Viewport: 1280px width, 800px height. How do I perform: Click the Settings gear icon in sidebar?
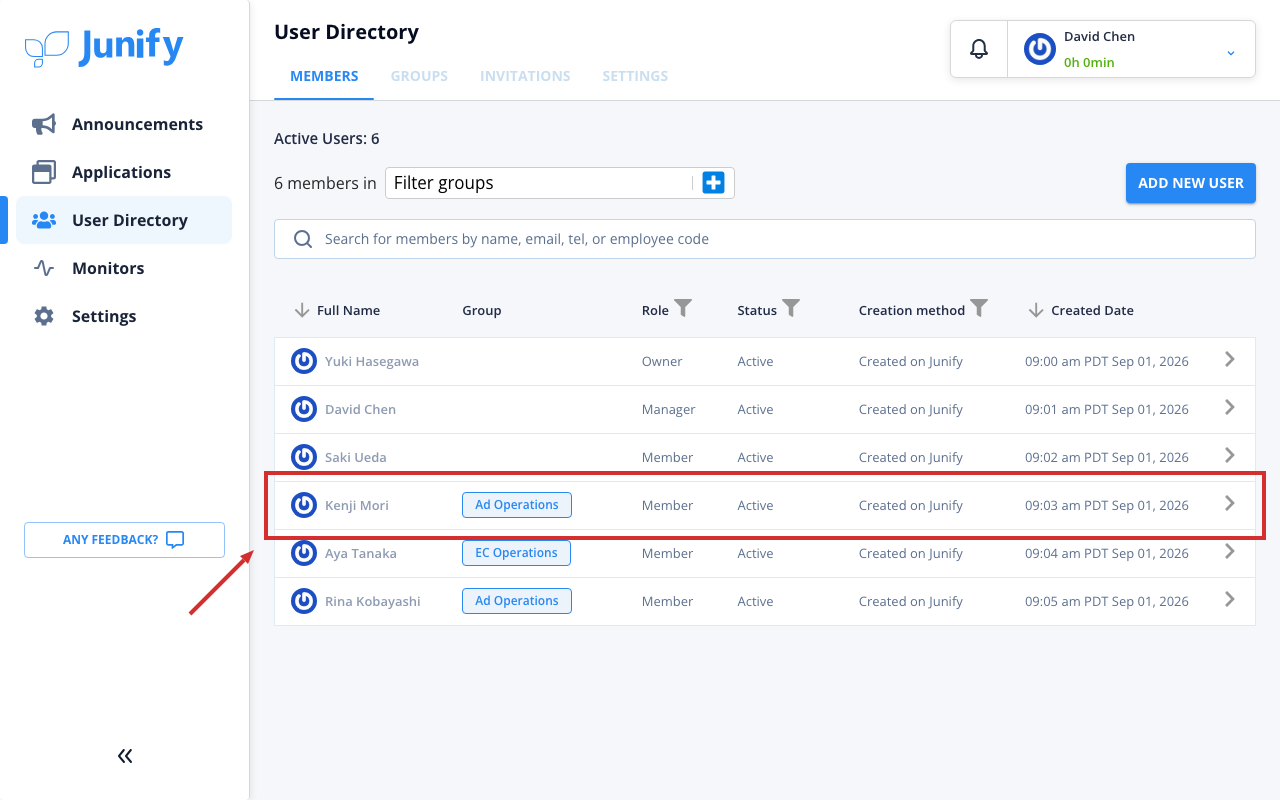(x=44, y=316)
